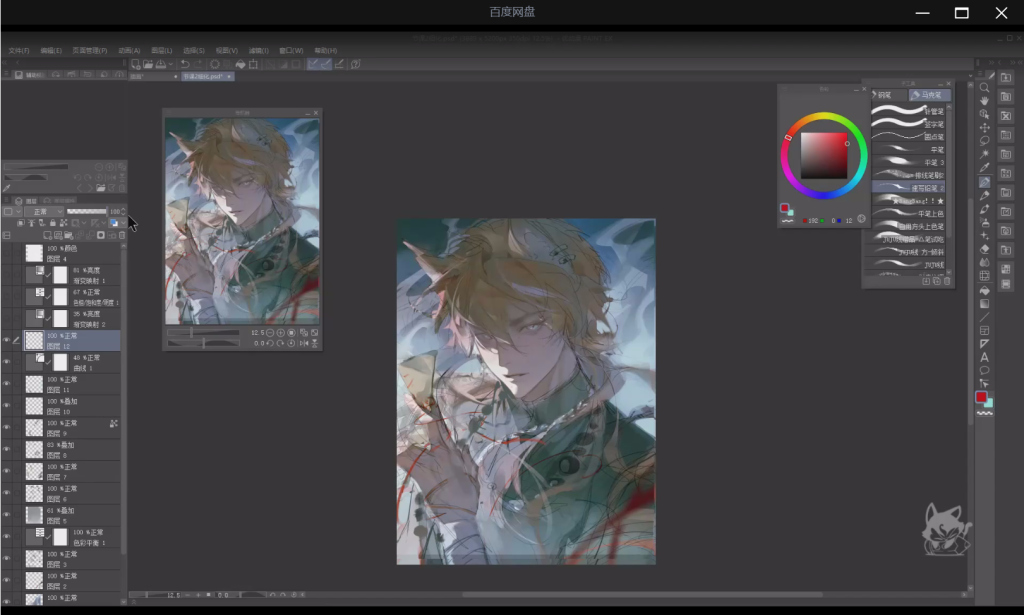Open the 滤镜(I) menu
The image size is (1024, 615).
click(x=258, y=50)
